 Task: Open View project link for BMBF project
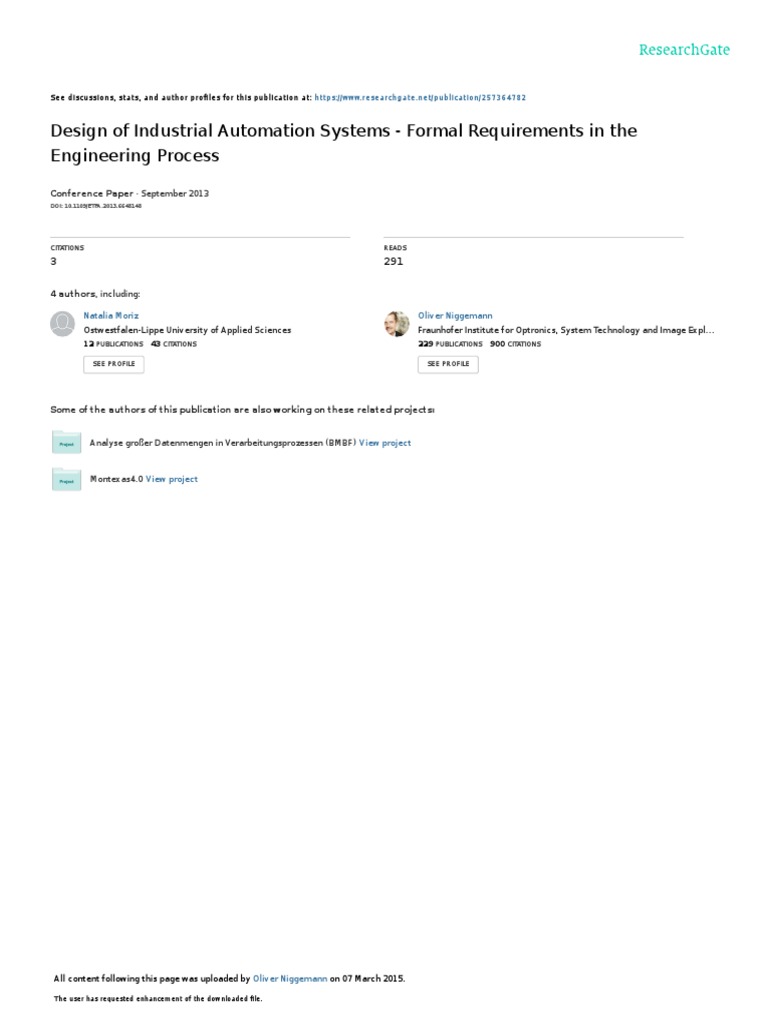(384, 443)
